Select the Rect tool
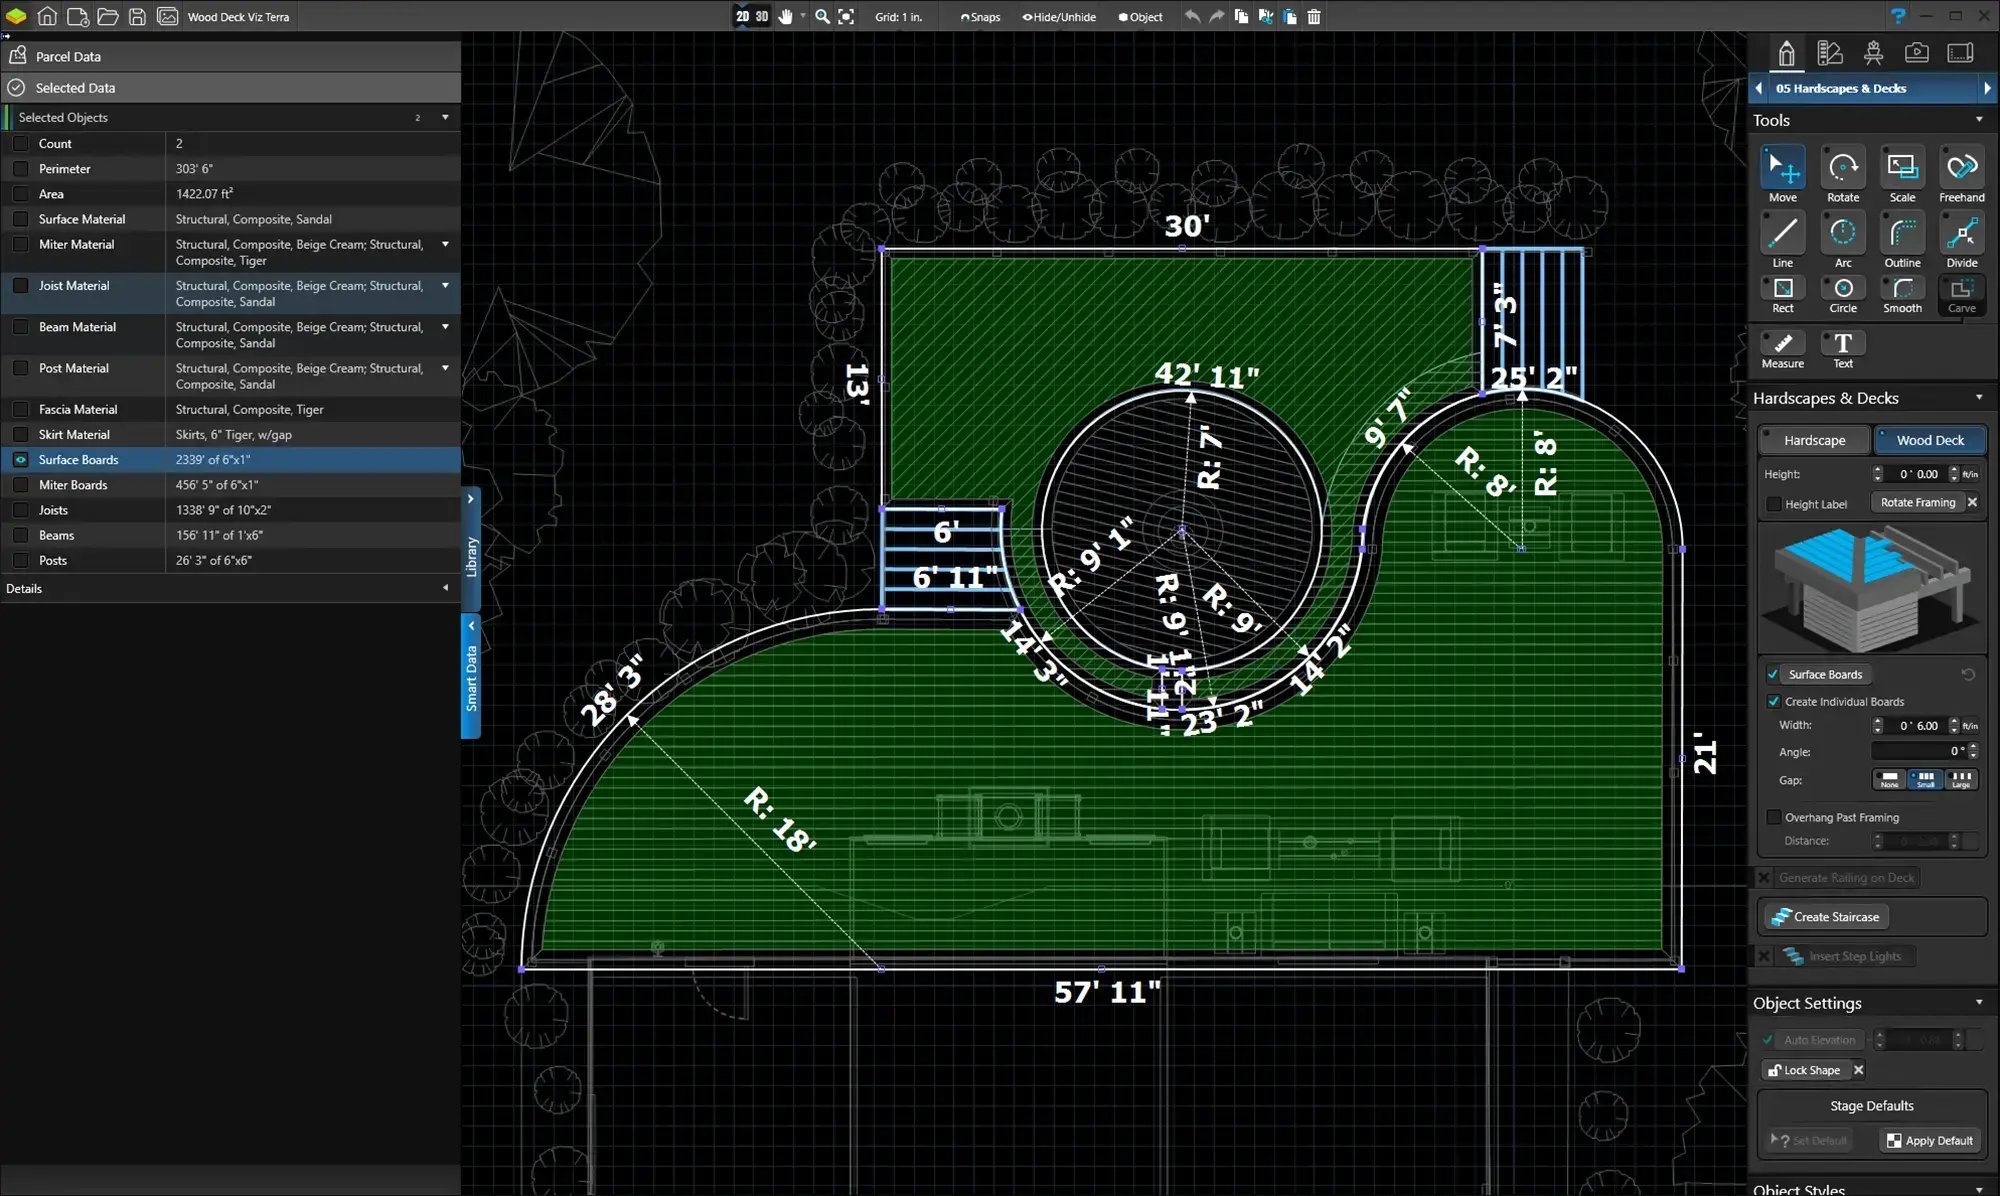Screen dimensions: 2000x1196 pyautogui.click(x=1782, y=295)
